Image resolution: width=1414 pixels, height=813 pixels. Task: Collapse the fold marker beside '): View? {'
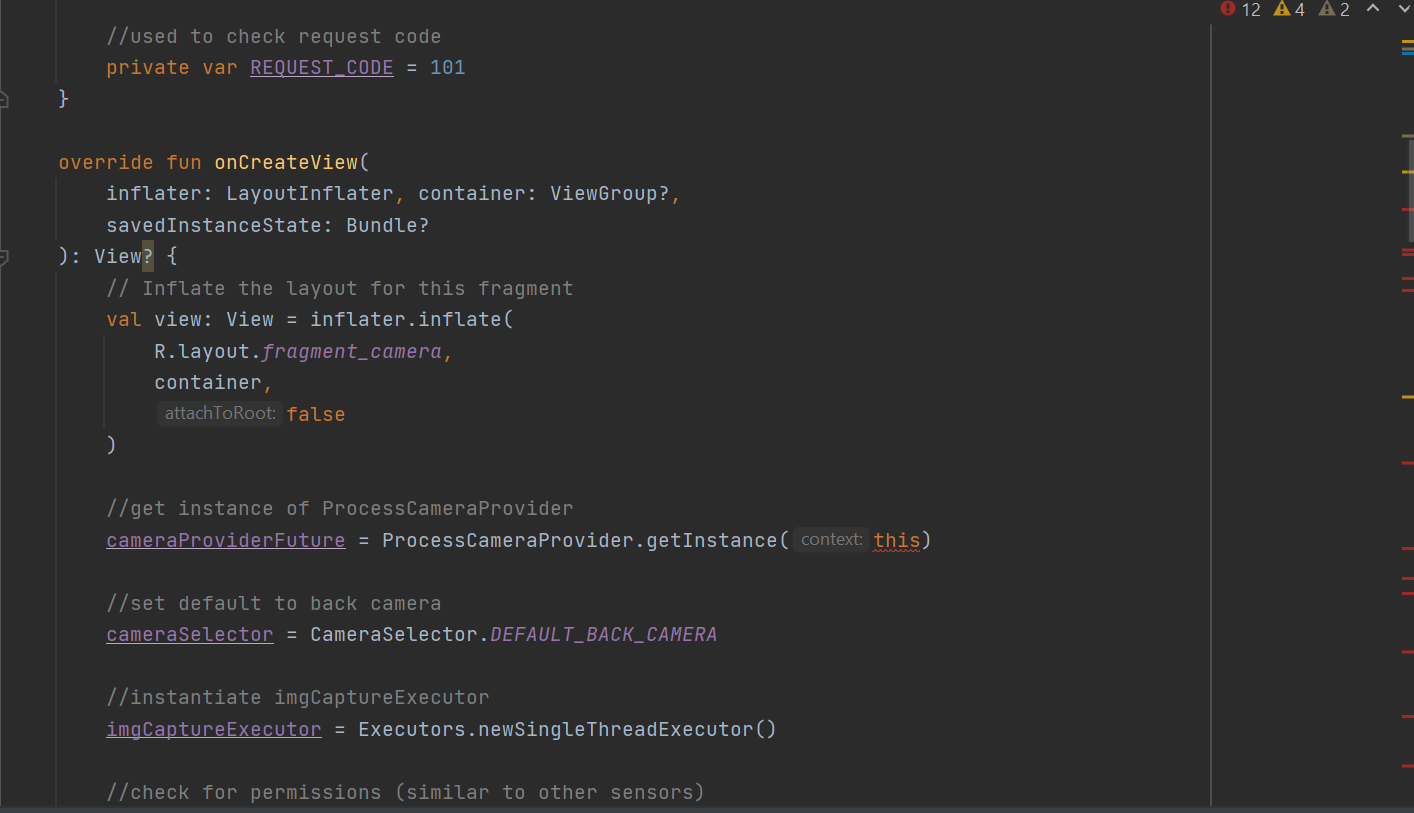4,257
